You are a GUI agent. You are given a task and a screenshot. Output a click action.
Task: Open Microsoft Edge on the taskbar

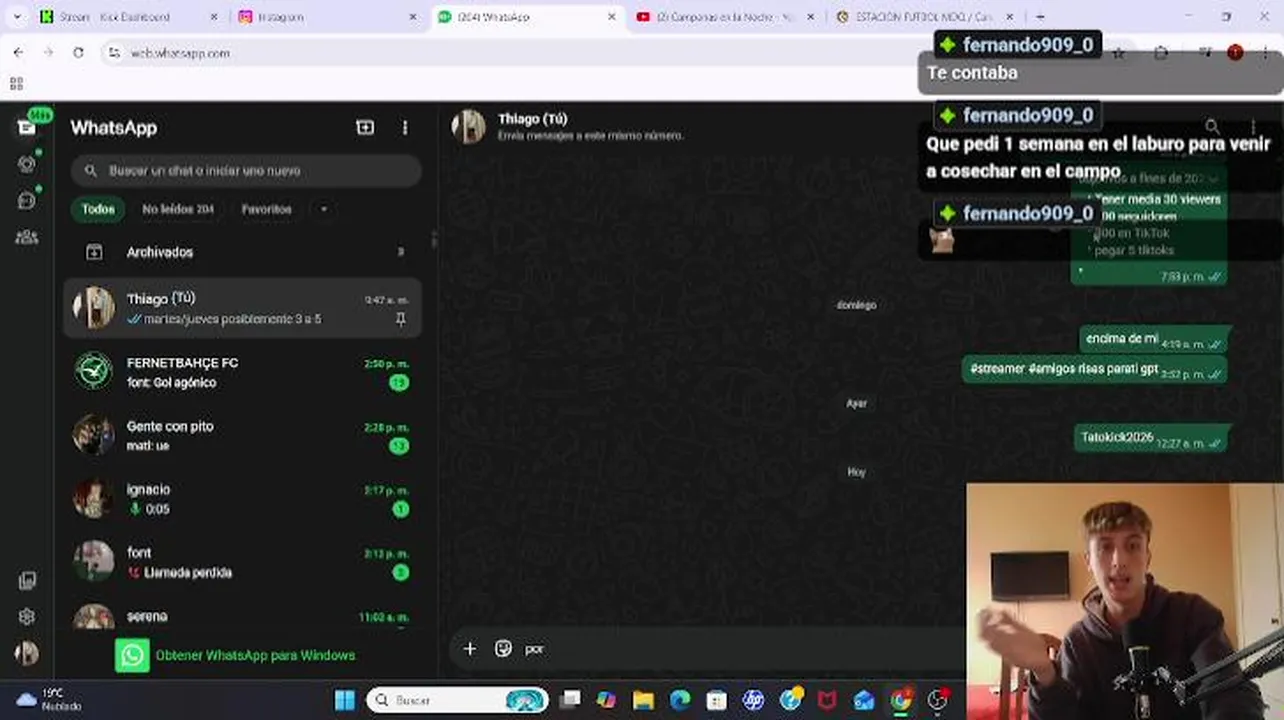(680, 700)
